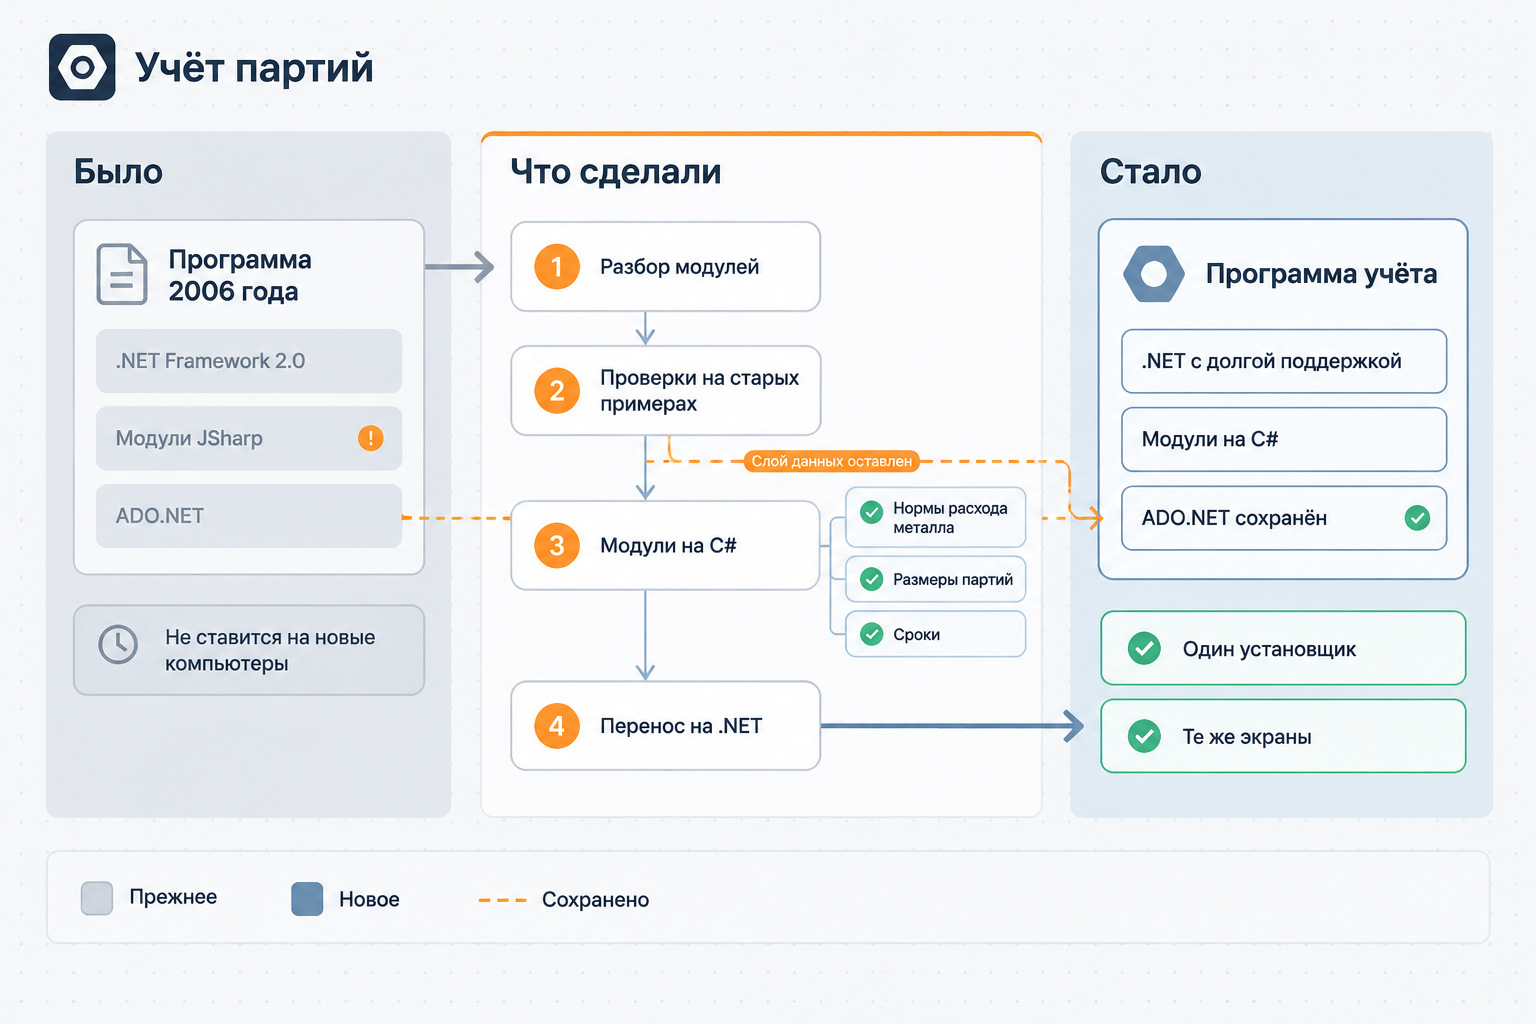This screenshot has width=1536, height=1024.
Task: Click the orange step 3 badge
Action: pos(557,545)
